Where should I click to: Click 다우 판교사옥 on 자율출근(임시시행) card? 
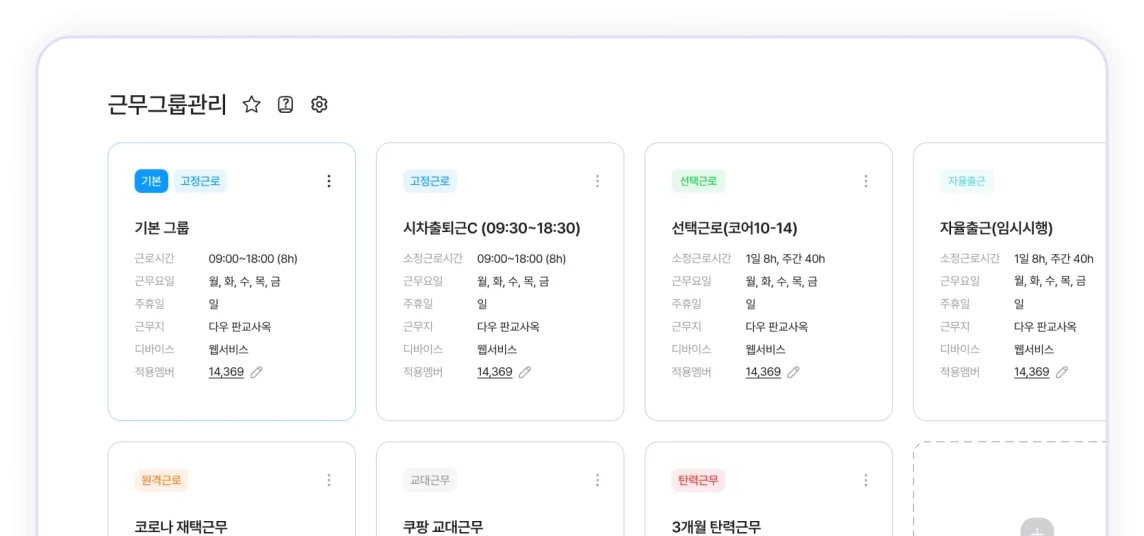(x=1046, y=327)
